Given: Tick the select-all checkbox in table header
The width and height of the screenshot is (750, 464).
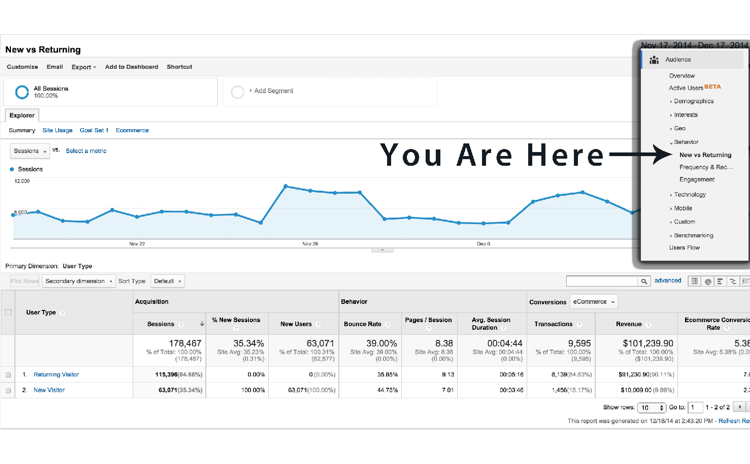Looking at the screenshot, I should pos(8,312).
